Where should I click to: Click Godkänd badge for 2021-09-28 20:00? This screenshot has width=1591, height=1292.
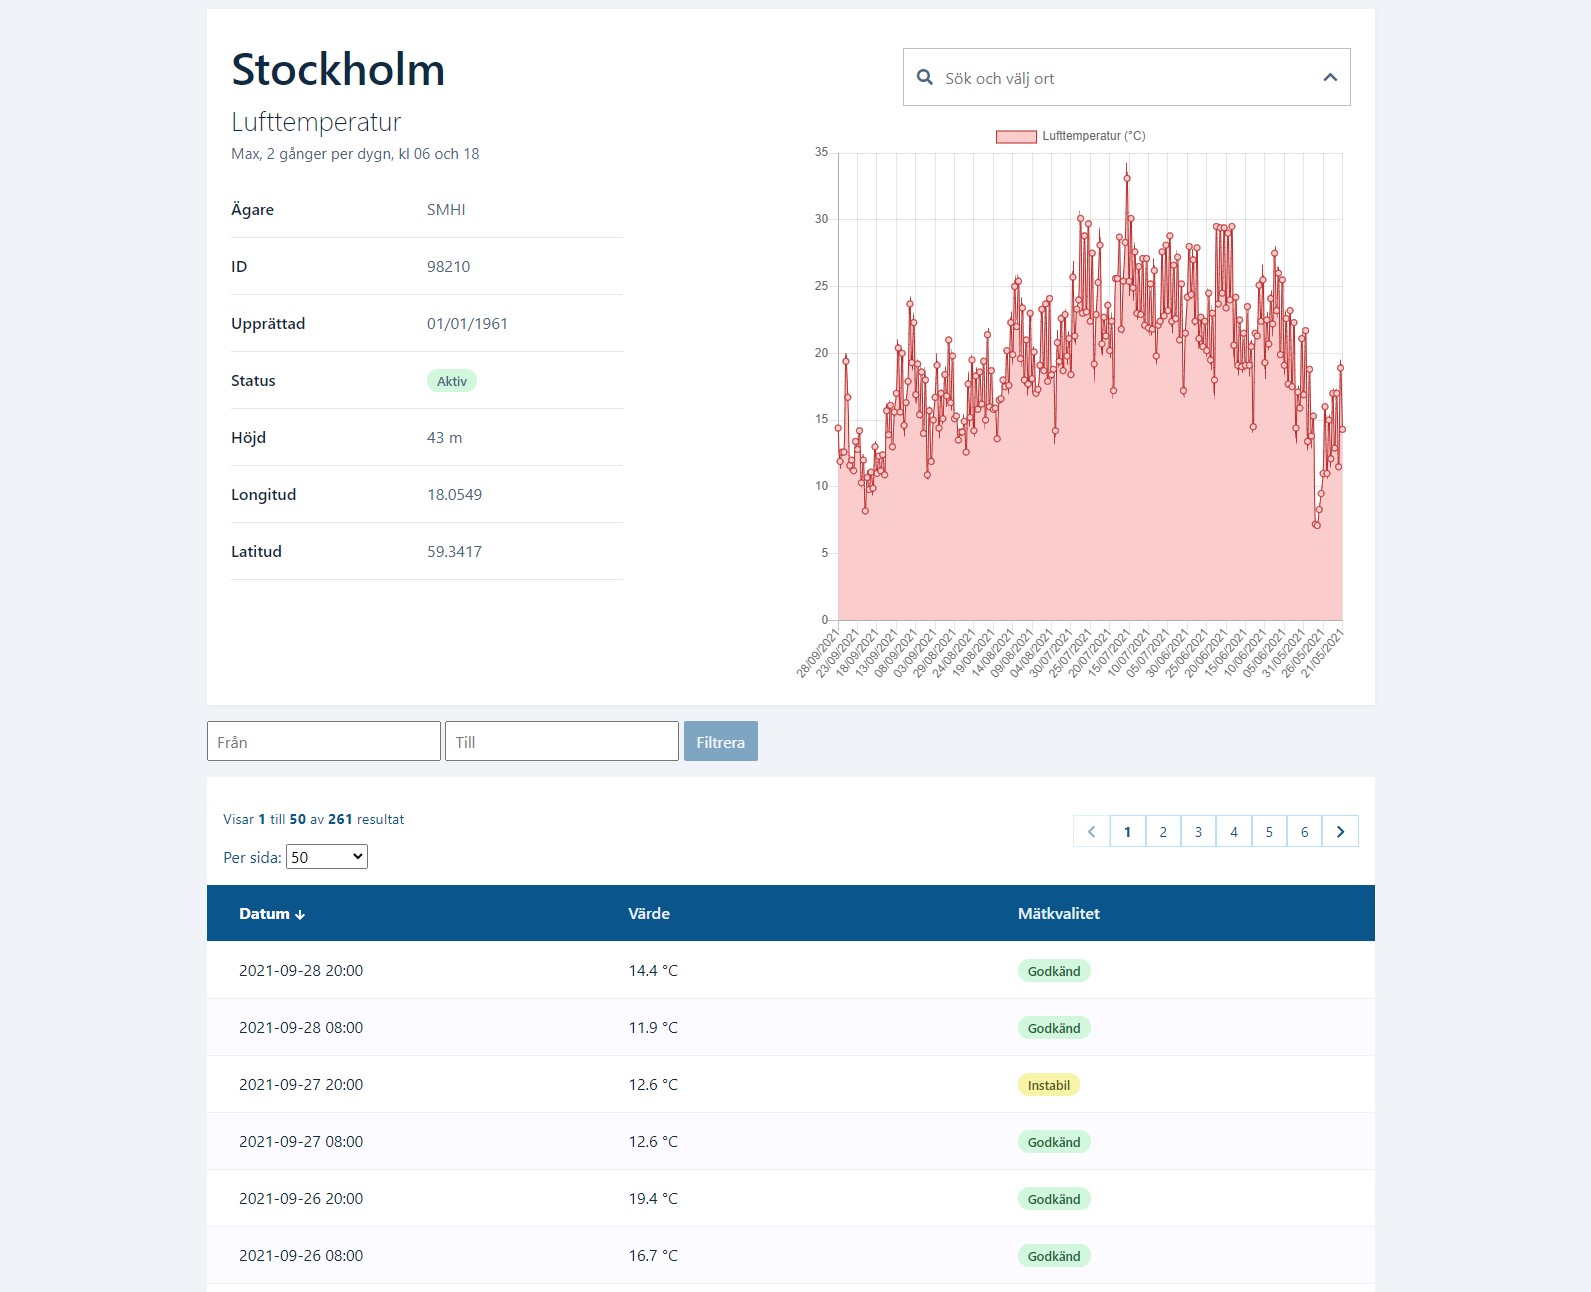click(x=1054, y=971)
